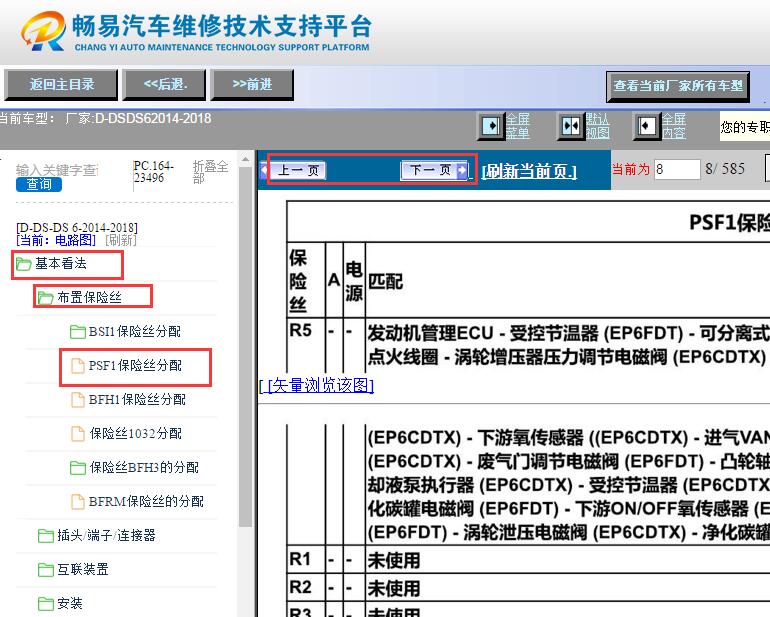770x617 pixels.
Task: Expand 安装 tree node
Action: [69, 603]
